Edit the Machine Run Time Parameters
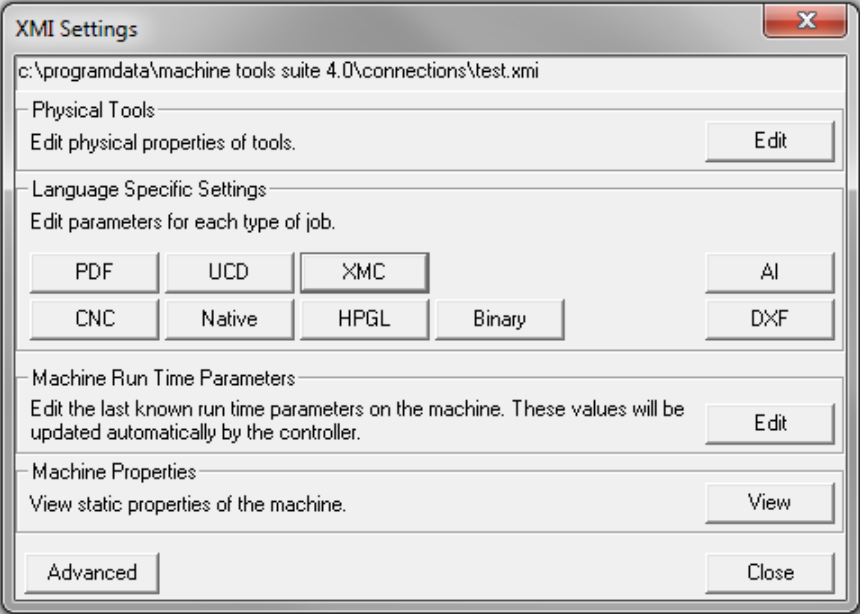 tap(769, 423)
